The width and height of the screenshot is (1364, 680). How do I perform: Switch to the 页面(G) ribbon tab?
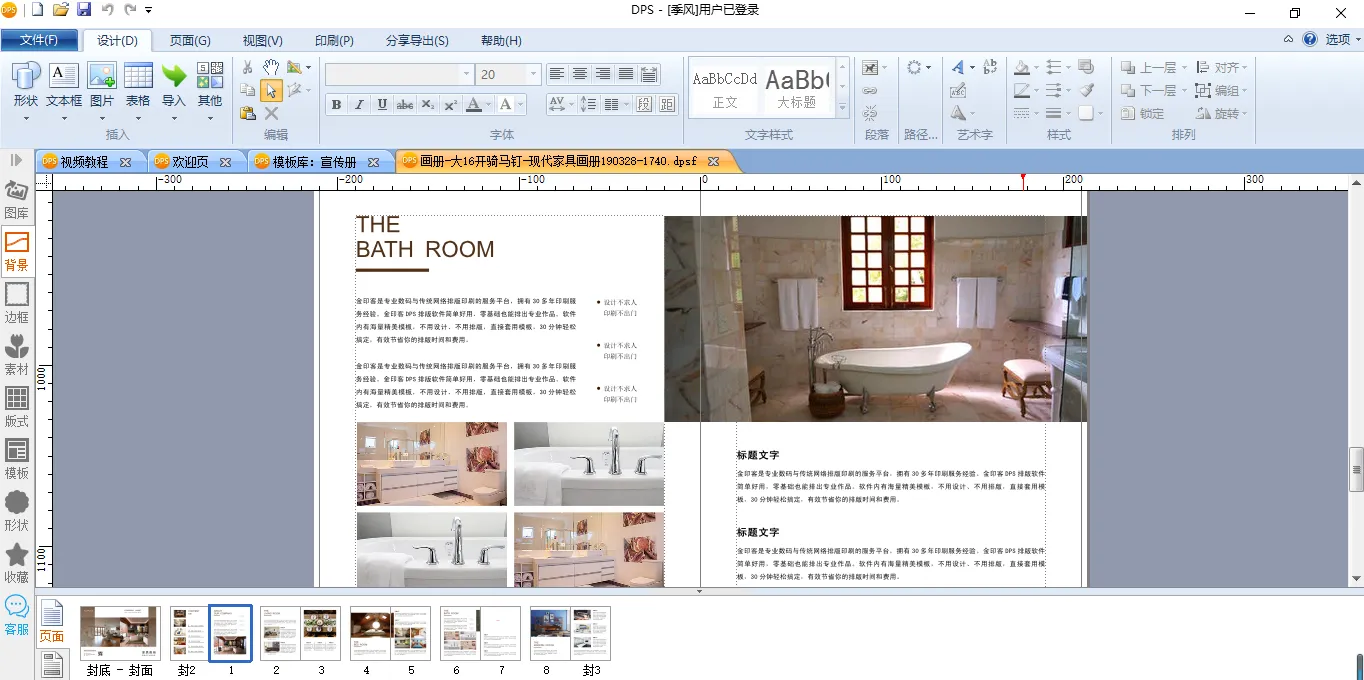click(190, 41)
